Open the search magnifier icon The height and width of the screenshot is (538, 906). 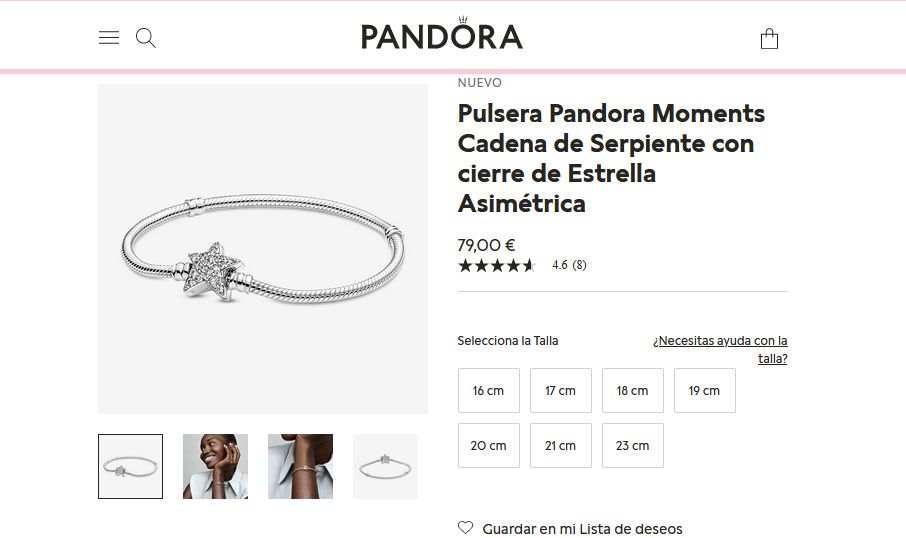pyautogui.click(x=146, y=39)
